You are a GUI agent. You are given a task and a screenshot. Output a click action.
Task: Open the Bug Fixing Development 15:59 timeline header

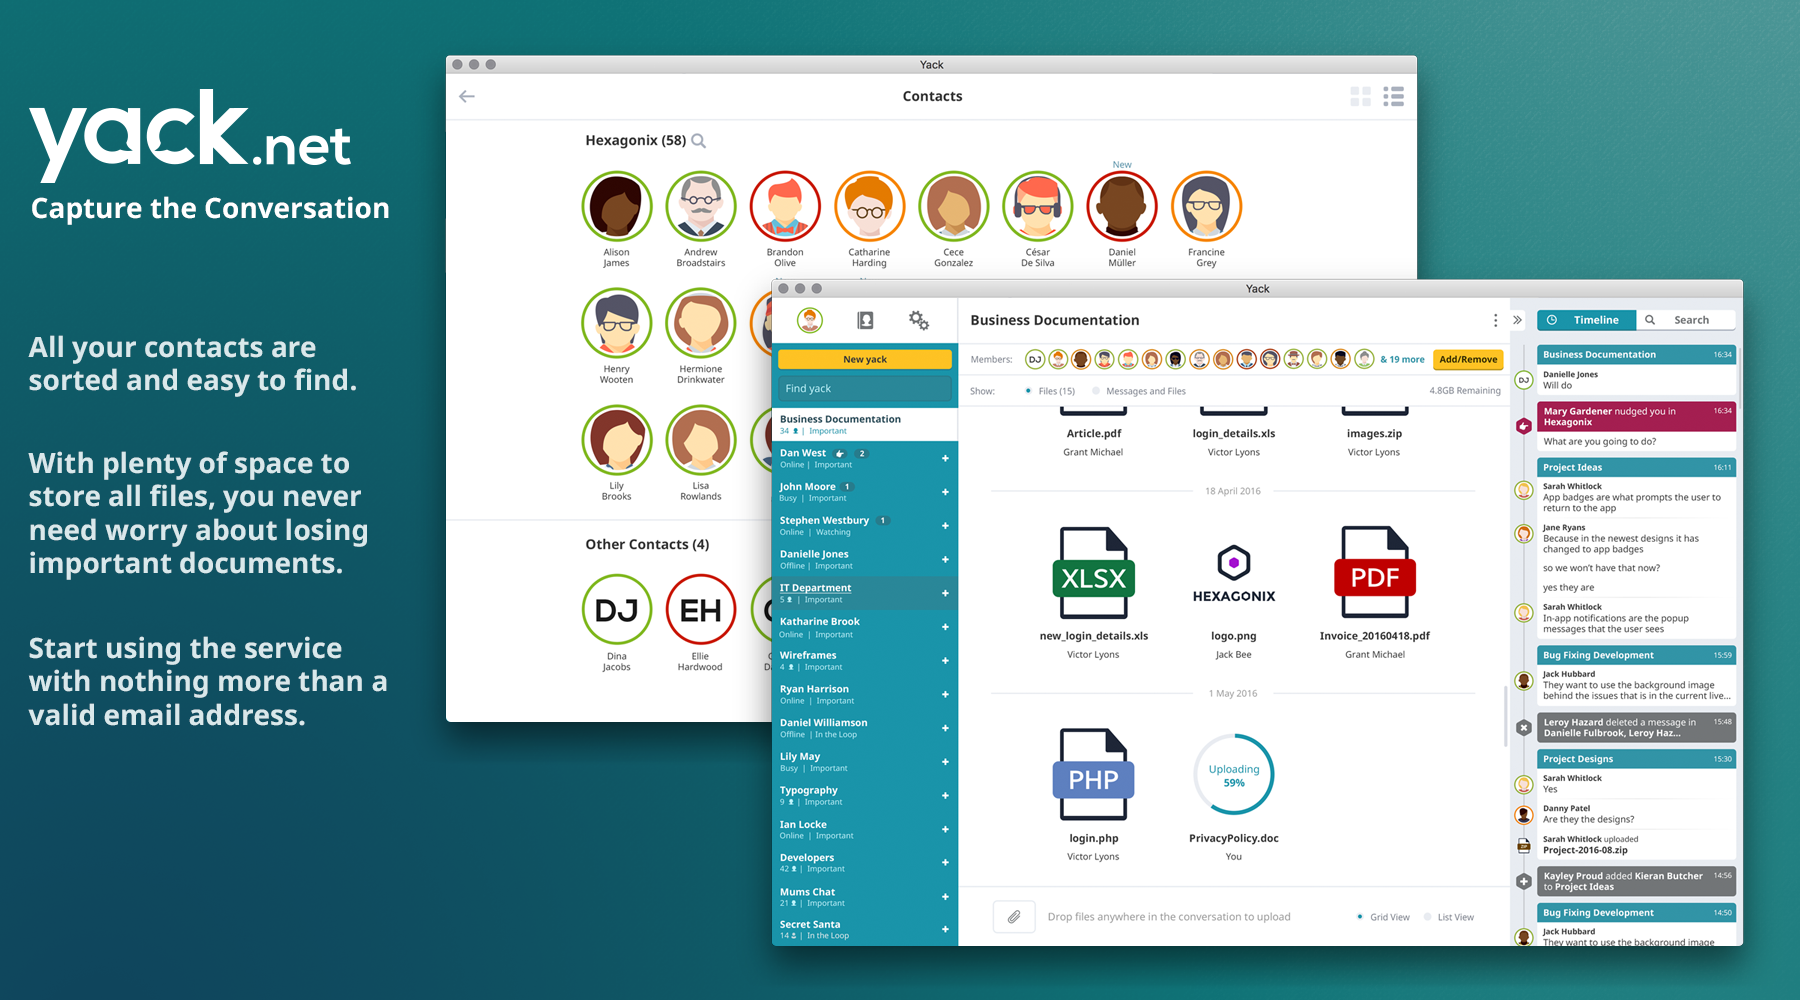point(1636,655)
